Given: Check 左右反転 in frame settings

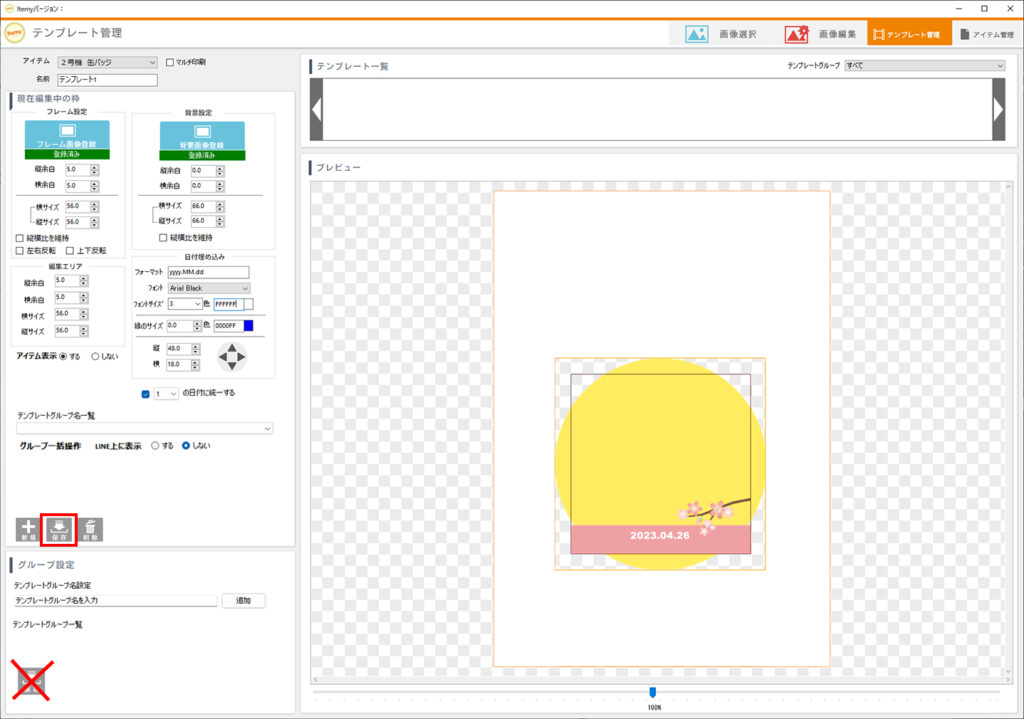Looking at the screenshot, I should 20,250.
